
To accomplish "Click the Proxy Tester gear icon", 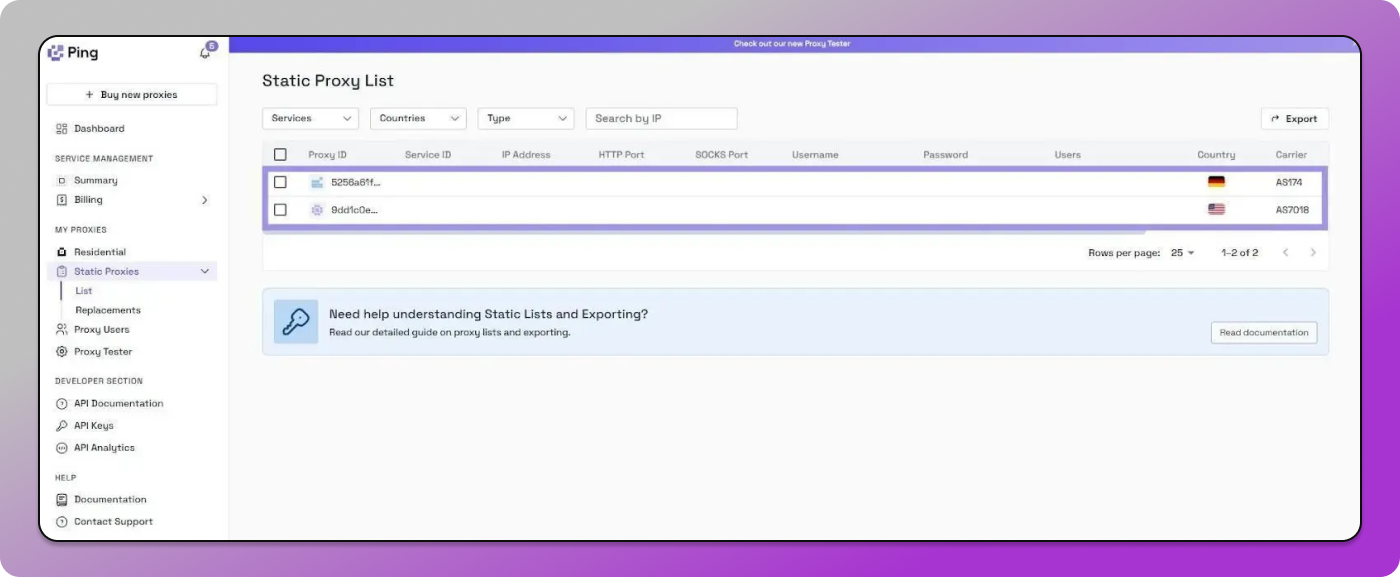I will click(61, 352).
